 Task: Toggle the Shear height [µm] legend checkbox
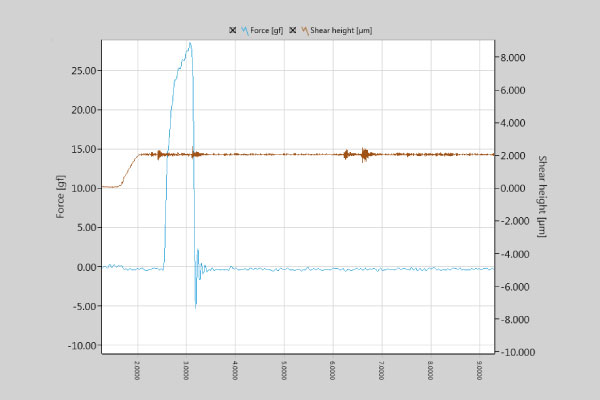[x=292, y=31]
